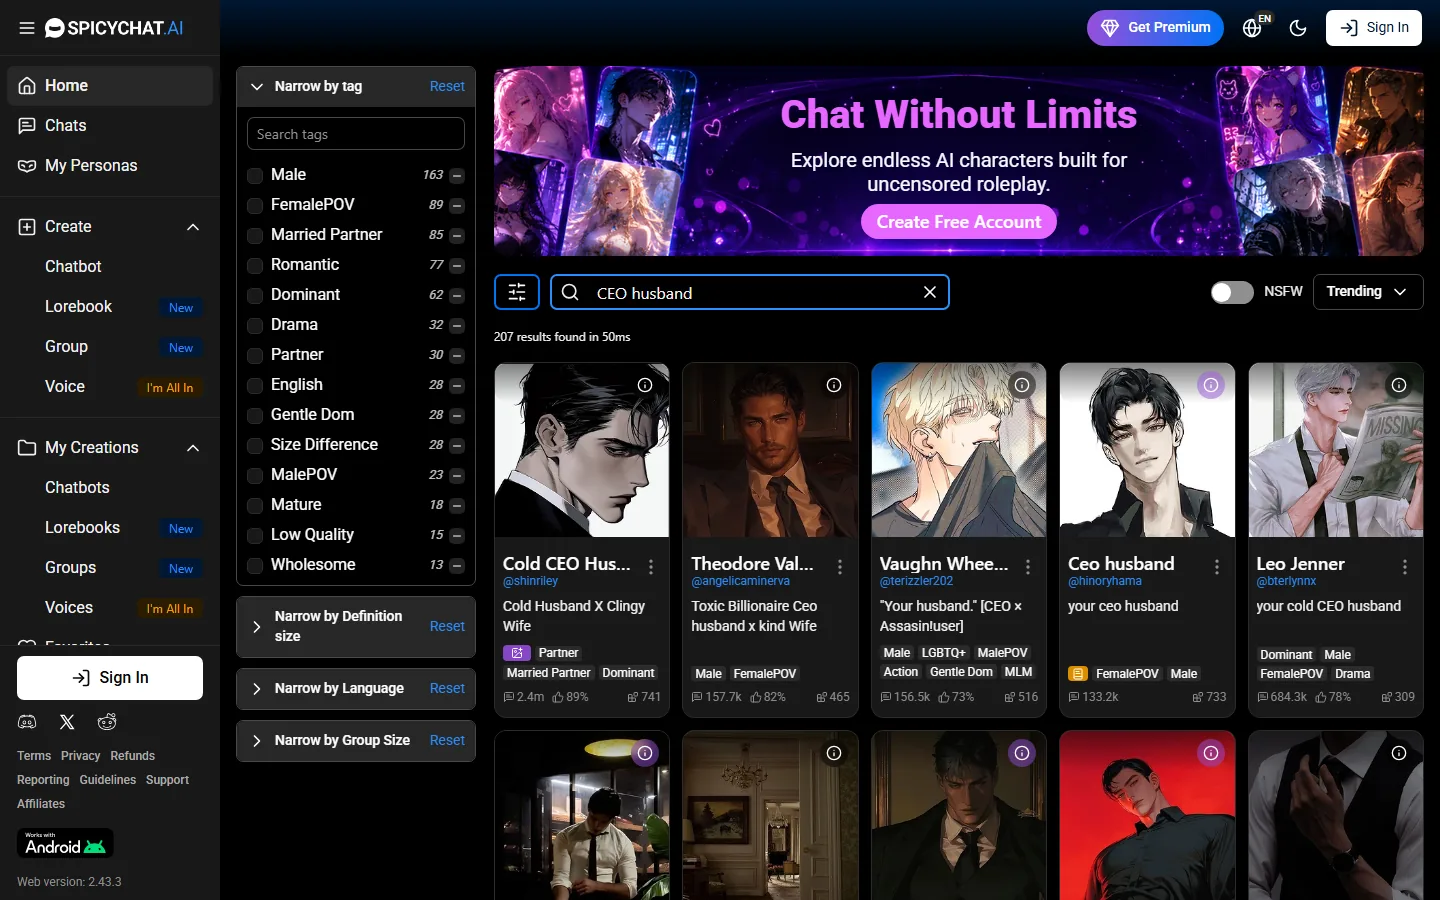
Task: Expand Narrow by Language section
Action: [x=257, y=689]
